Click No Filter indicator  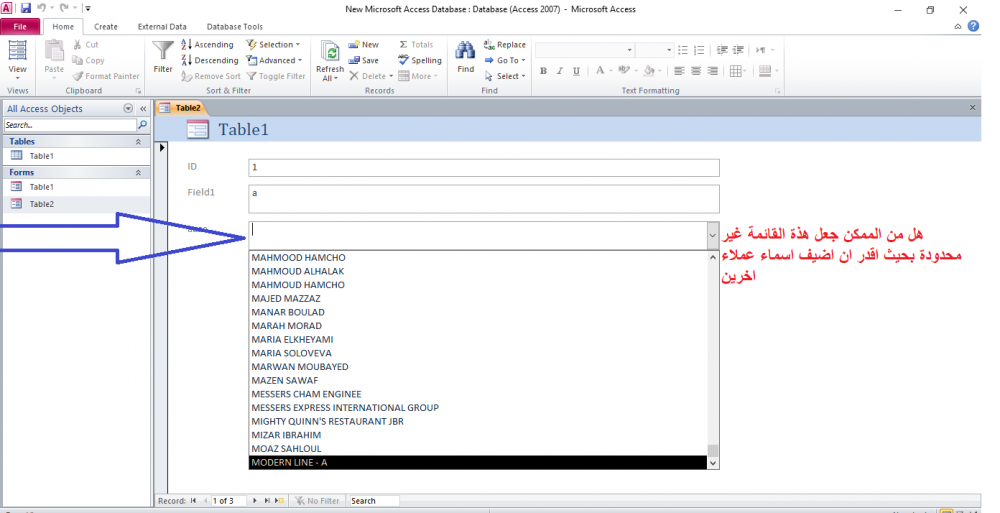point(318,501)
